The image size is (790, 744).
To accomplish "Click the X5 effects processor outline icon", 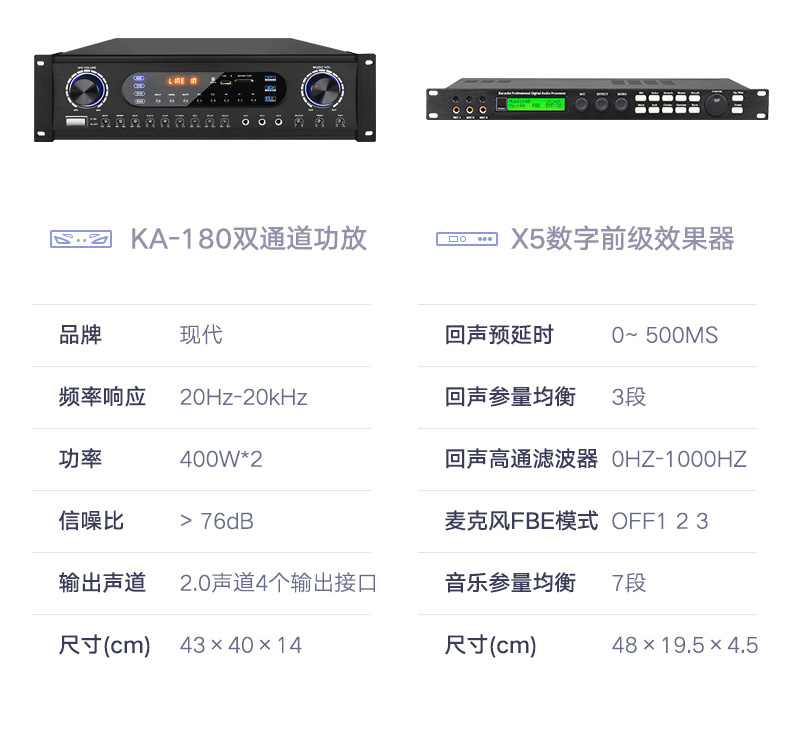I will [467, 239].
